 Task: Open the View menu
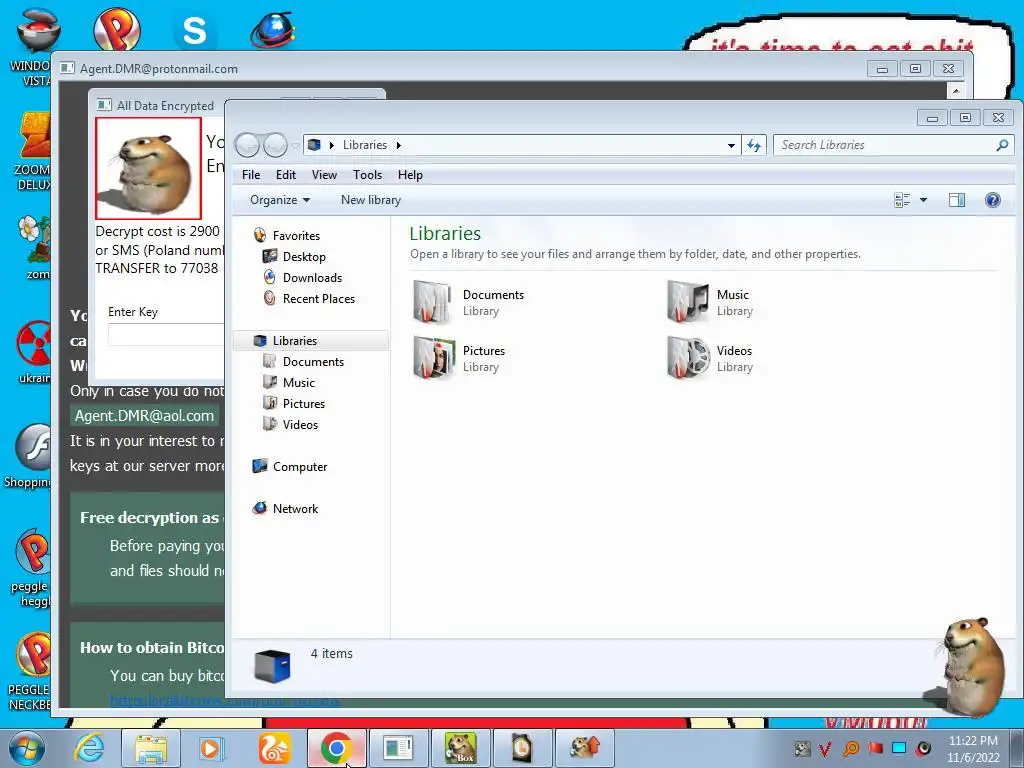point(324,175)
